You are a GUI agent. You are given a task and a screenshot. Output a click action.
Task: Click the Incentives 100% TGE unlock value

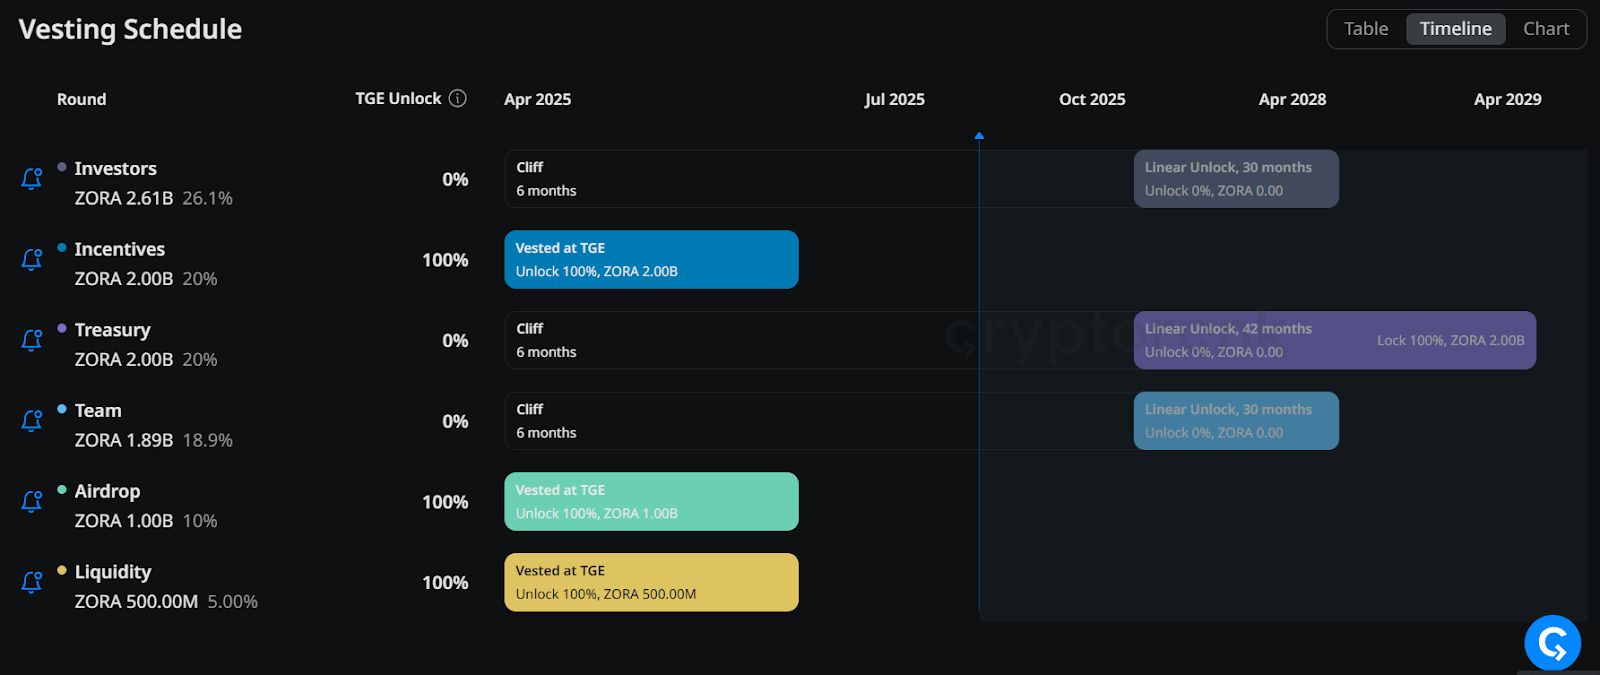(x=445, y=260)
